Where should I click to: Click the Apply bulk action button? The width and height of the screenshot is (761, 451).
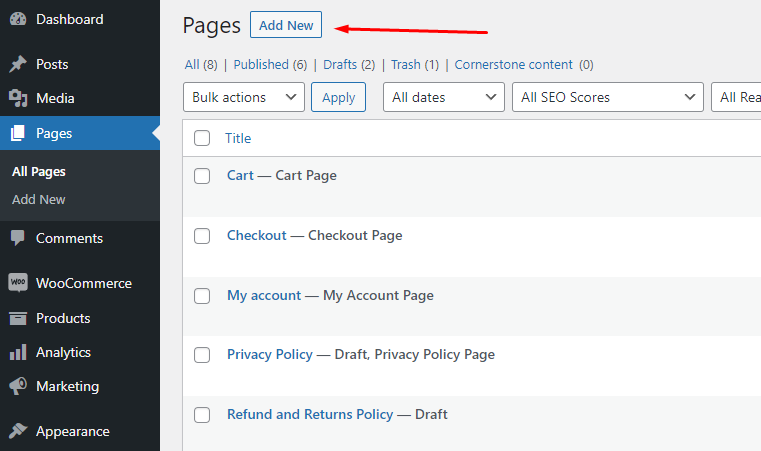tap(338, 97)
